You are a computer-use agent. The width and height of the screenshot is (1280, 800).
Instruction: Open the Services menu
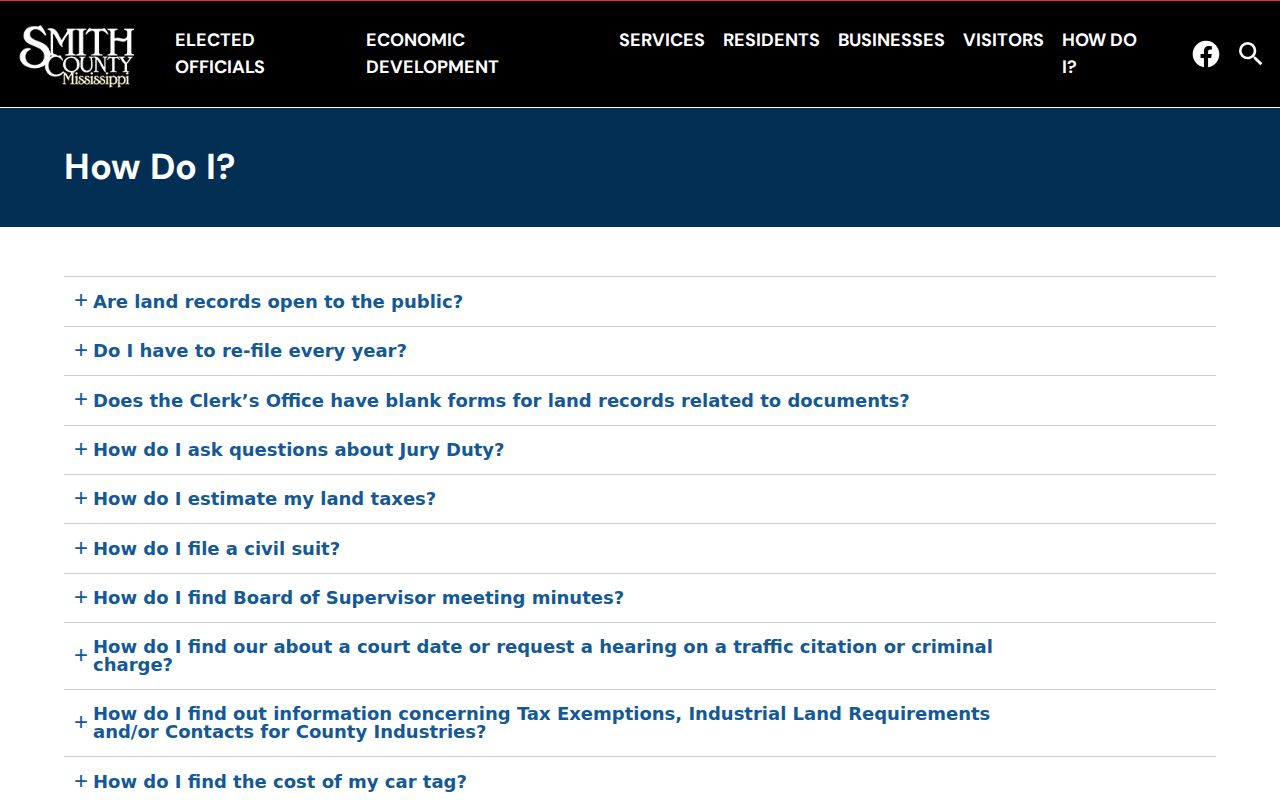[662, 40]
